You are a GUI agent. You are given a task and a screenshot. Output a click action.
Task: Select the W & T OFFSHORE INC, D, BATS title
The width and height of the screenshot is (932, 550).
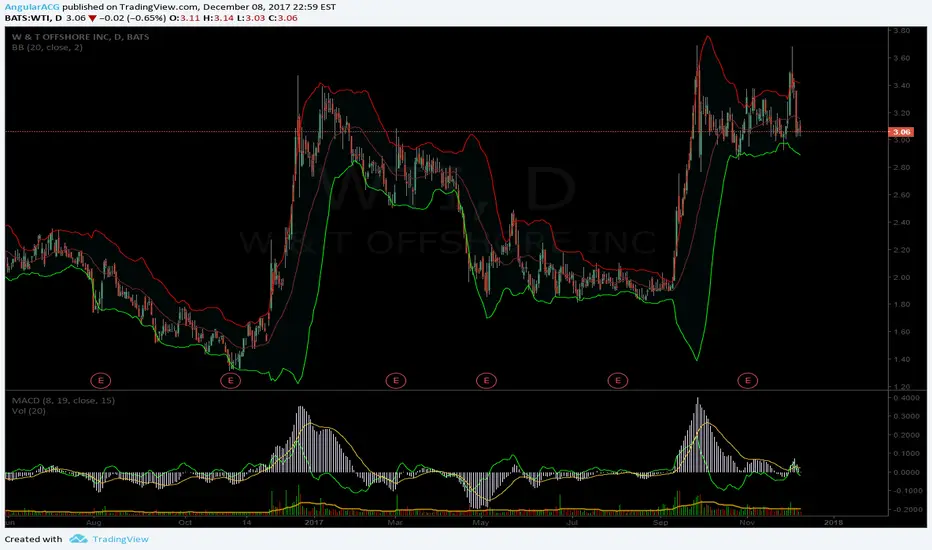80,36
